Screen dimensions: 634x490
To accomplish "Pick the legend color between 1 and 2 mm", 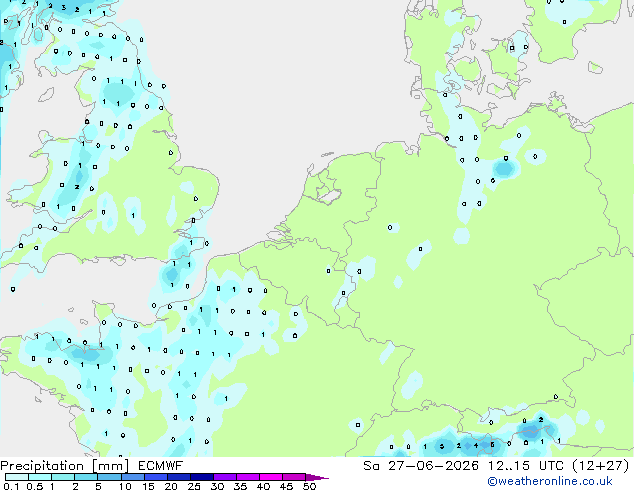I will (63, 477).
